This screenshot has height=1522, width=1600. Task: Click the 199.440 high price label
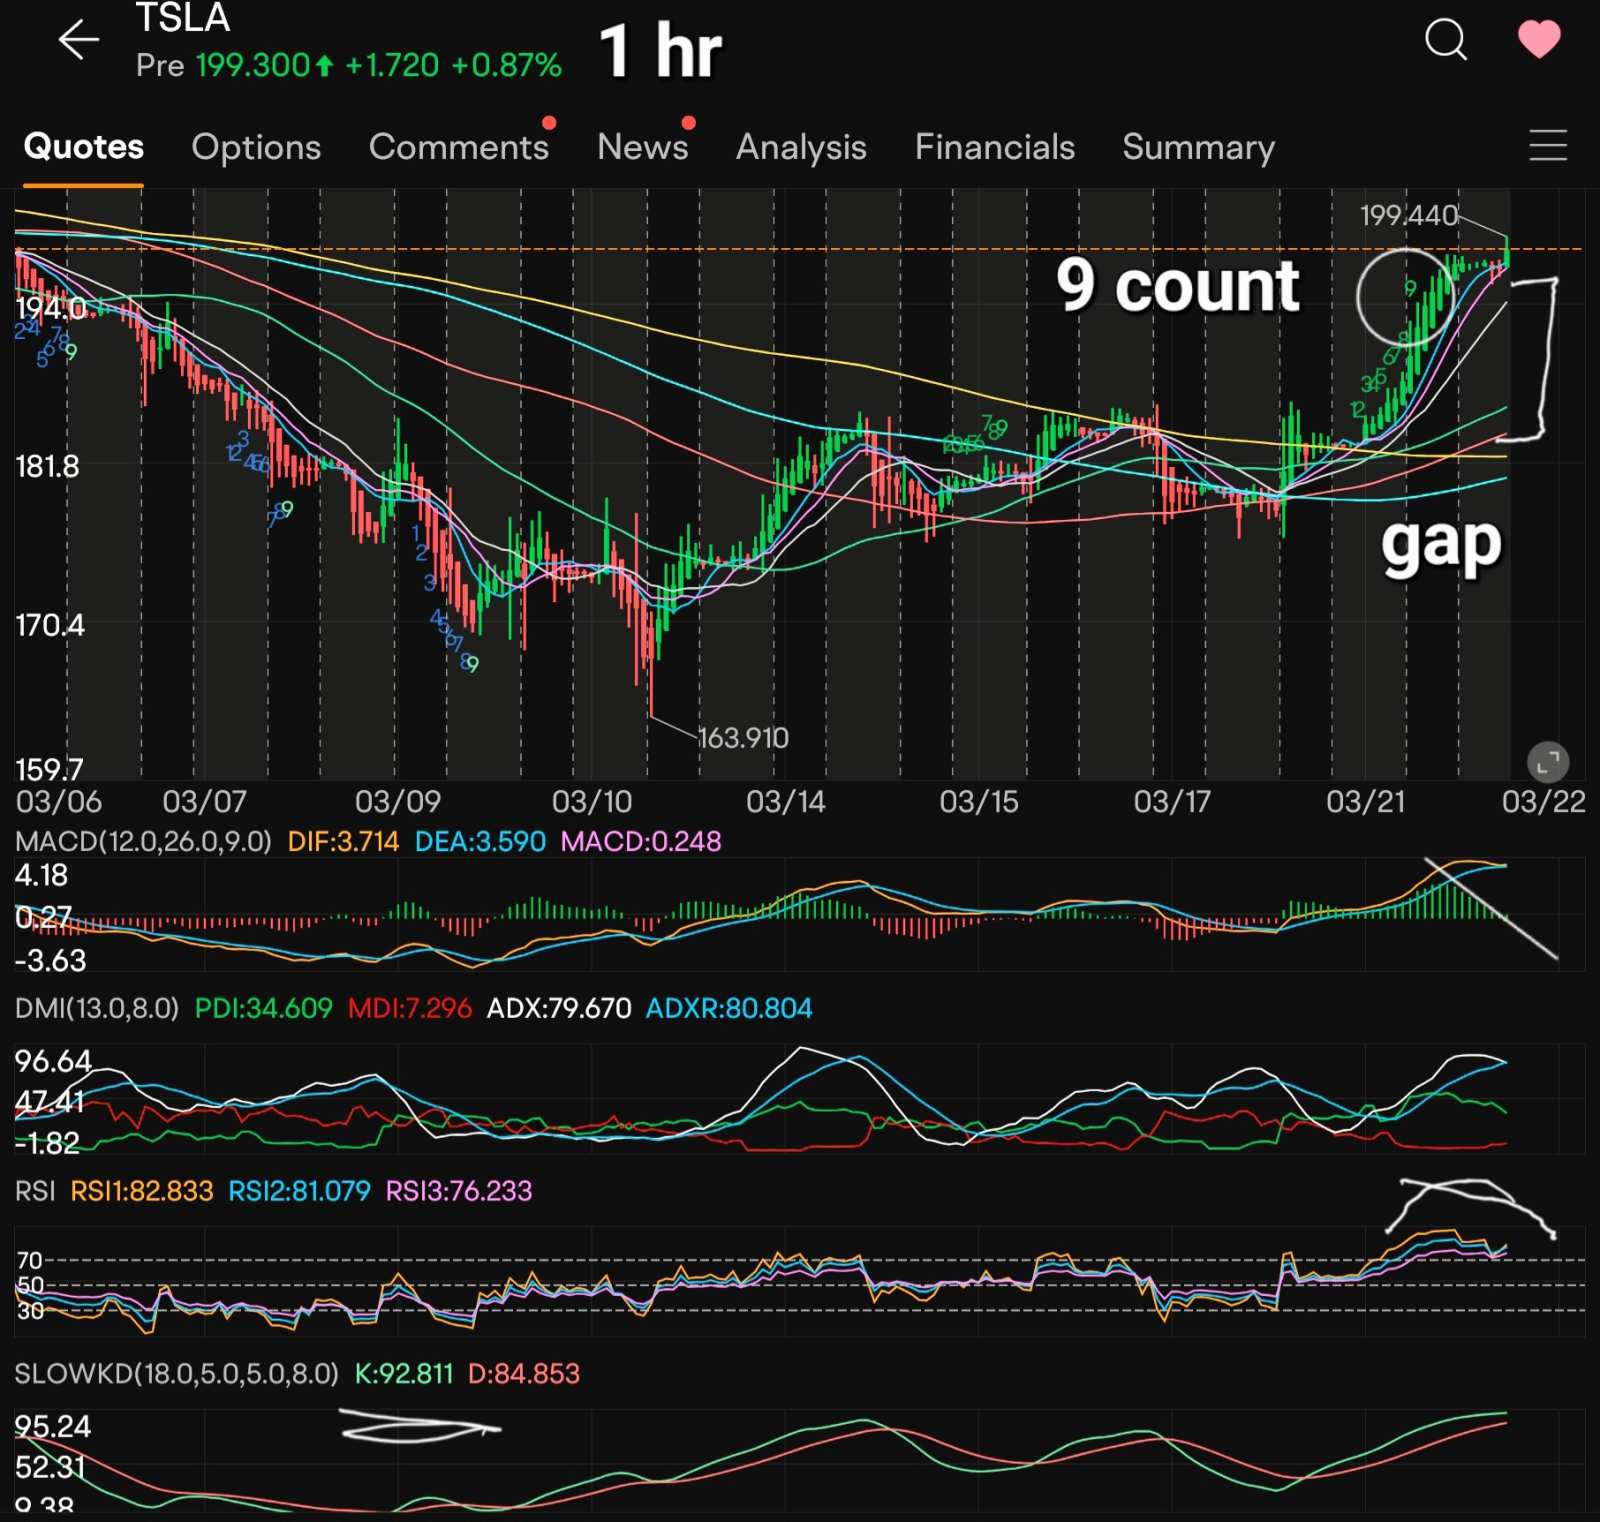tap(1409, 215)
